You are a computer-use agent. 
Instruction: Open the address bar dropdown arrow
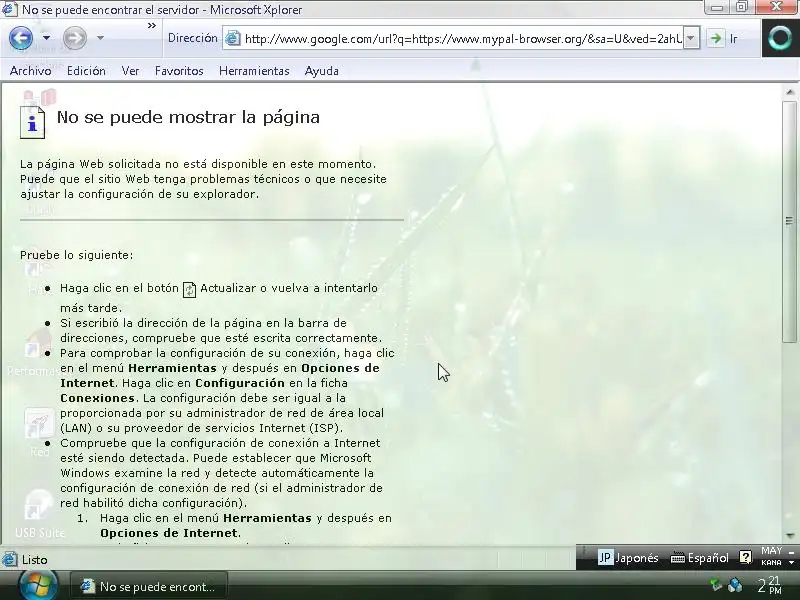tap(691, 38)
